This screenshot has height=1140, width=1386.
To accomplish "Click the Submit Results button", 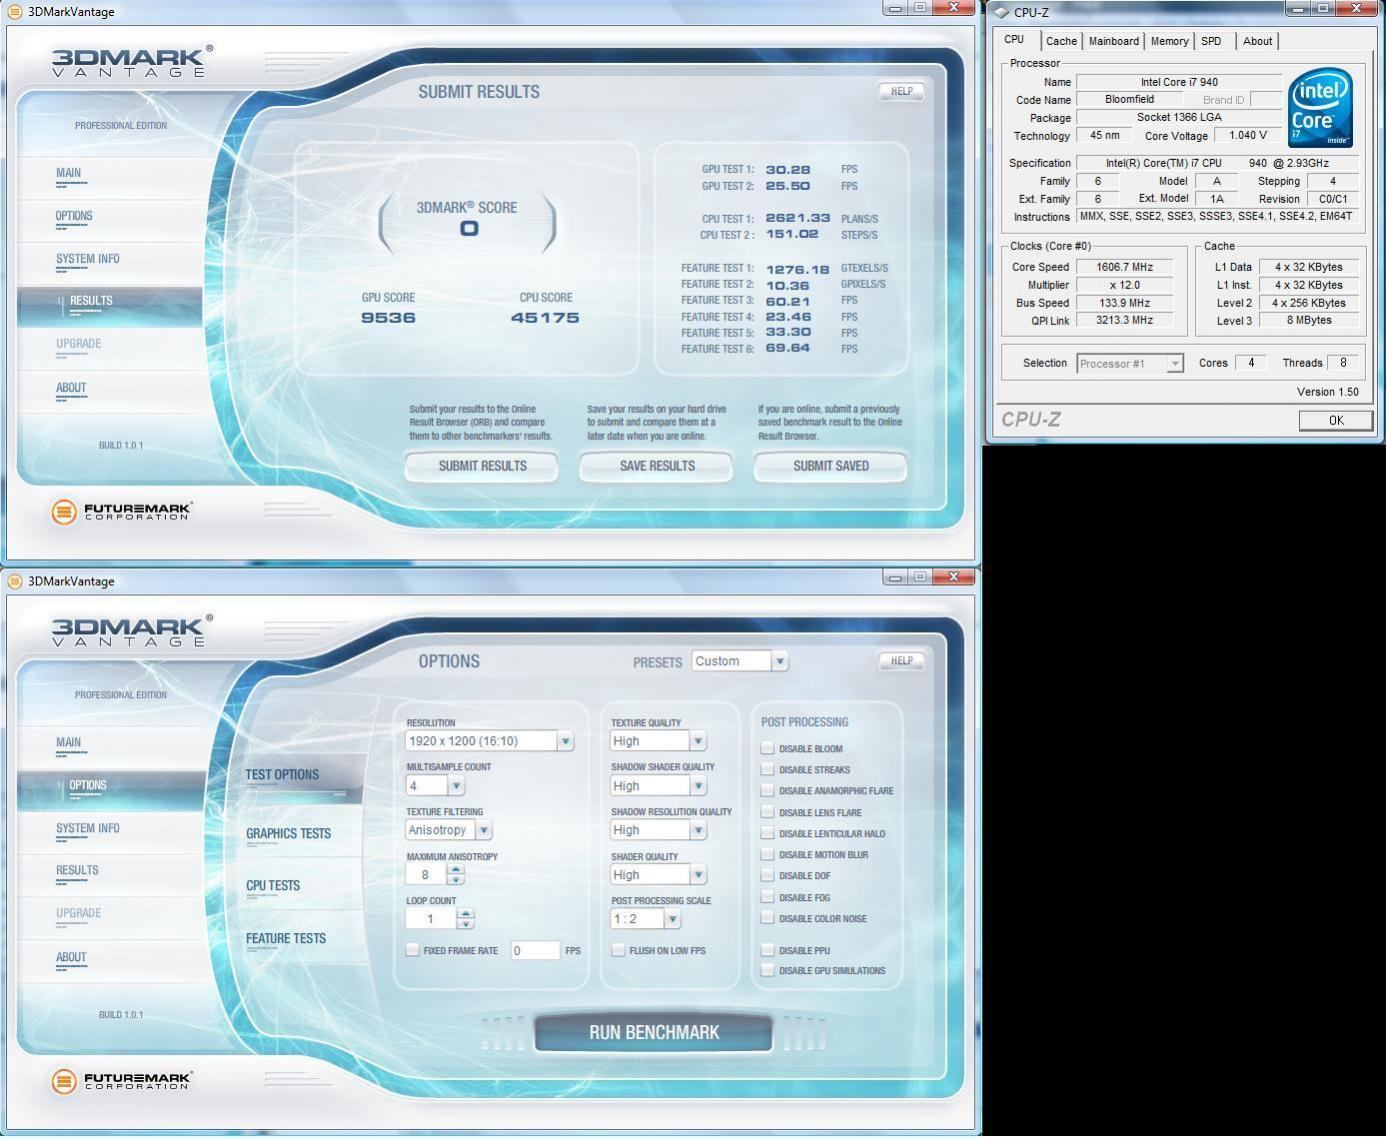I will click(482, 466).
